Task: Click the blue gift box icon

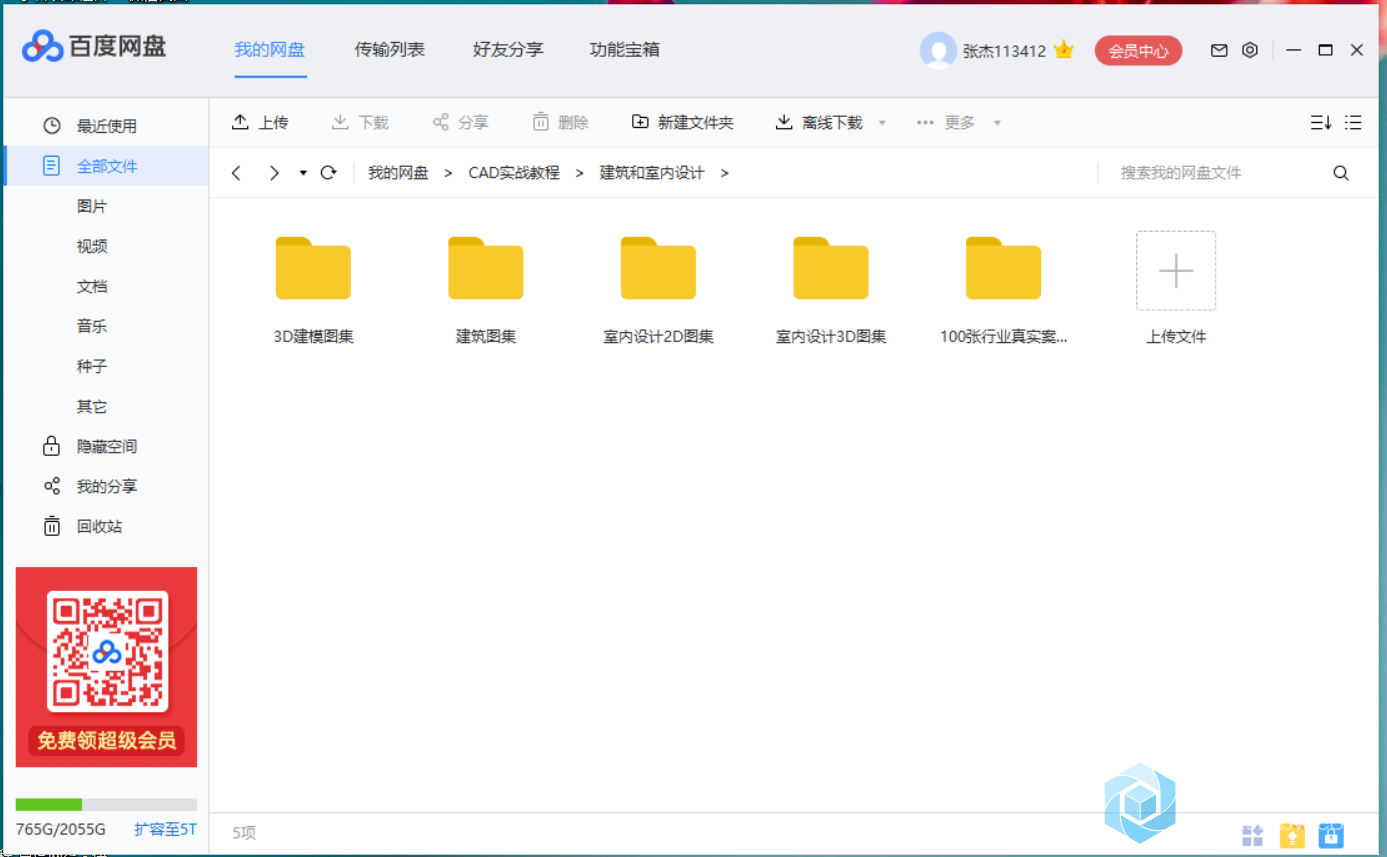Action: (1331, 834)
